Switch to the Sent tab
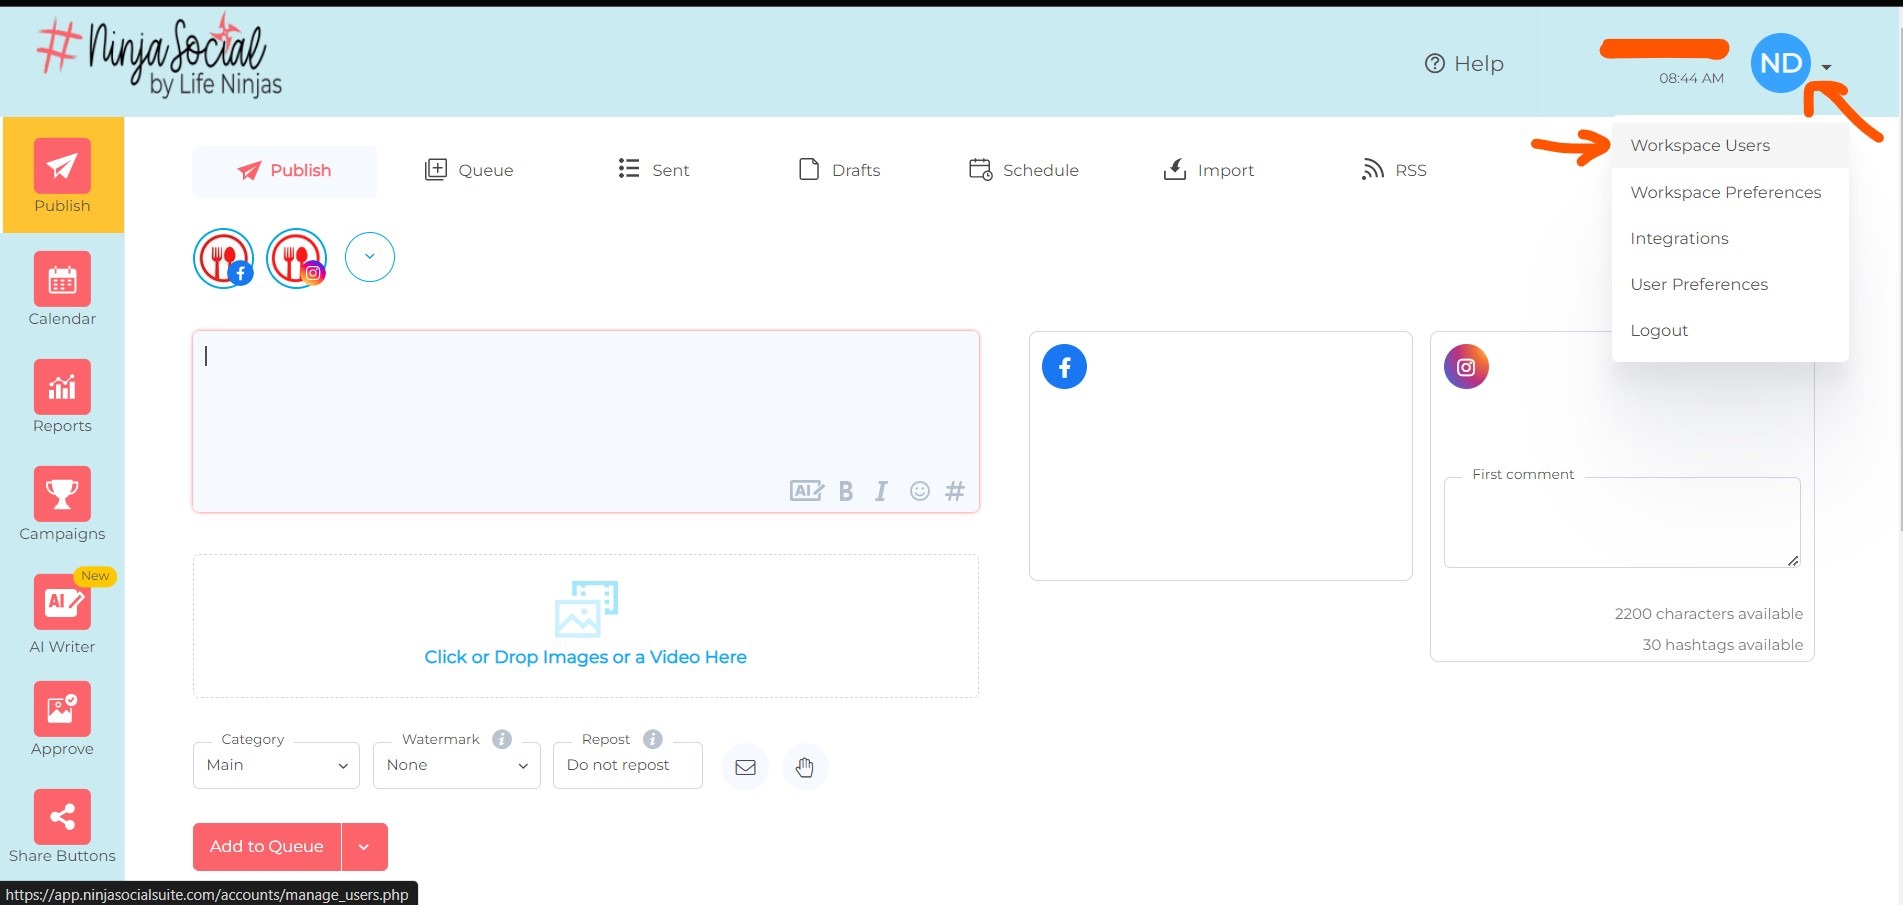This screenshot has height=905, width=1903. pyautogui.click(x=653, y=170)
